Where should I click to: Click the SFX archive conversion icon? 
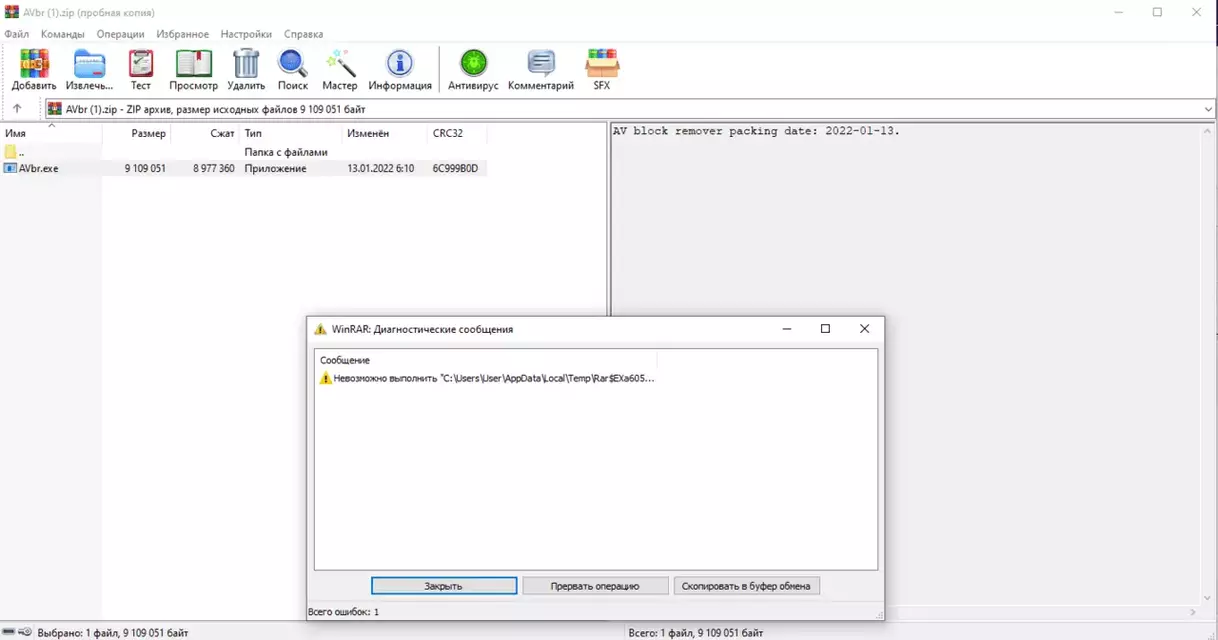(x=602, y=64)
